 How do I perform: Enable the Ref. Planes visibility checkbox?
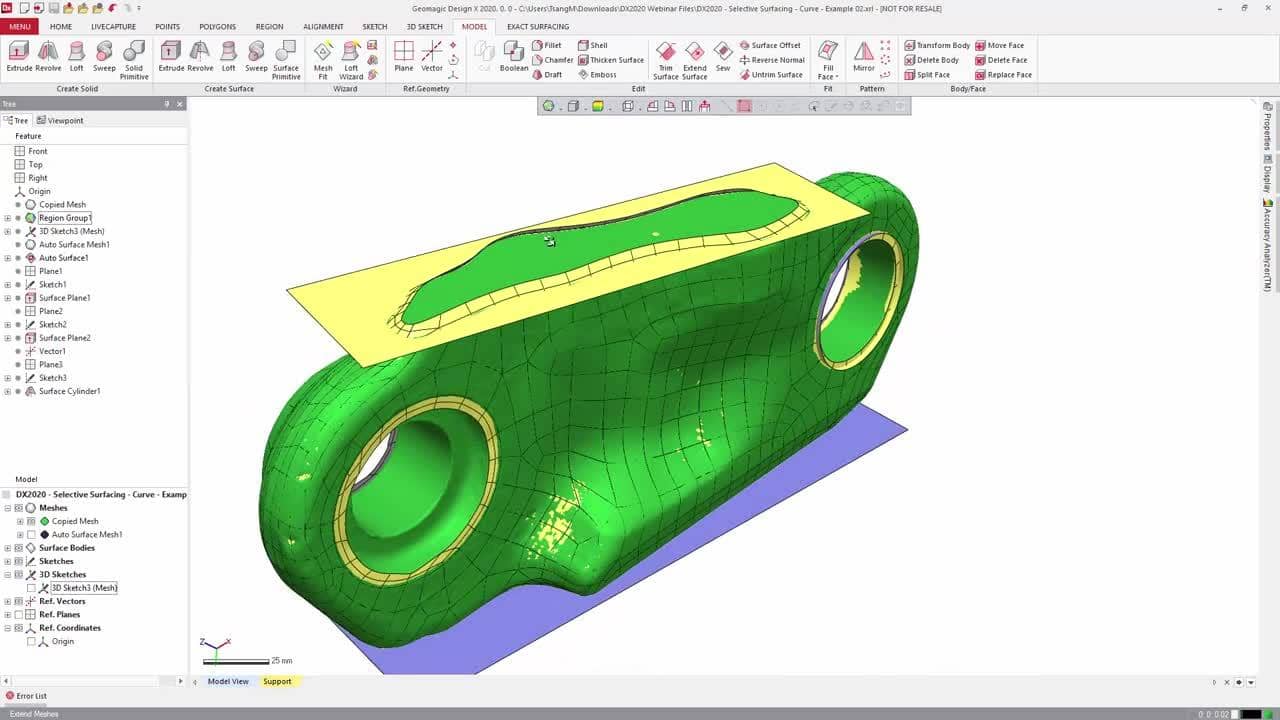pos(18,615)
